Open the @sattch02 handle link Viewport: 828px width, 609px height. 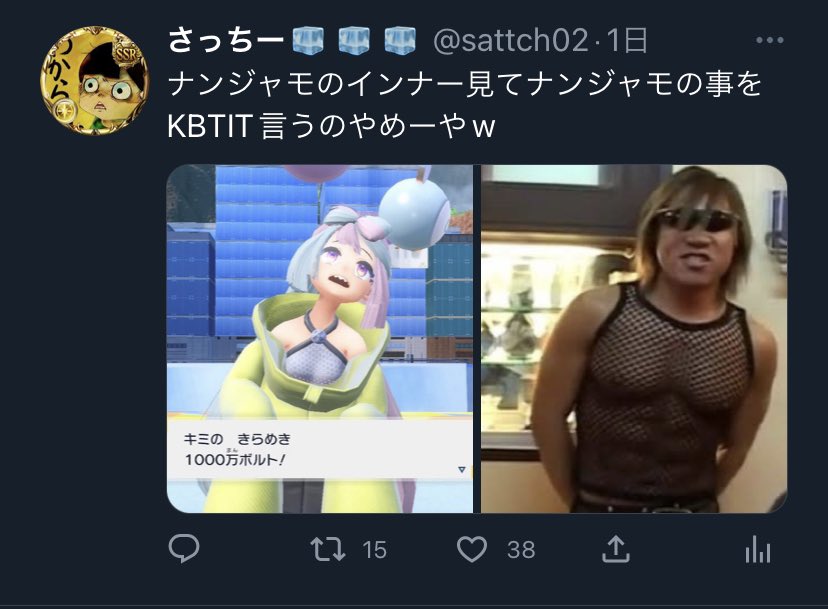[x=510, y=41]
